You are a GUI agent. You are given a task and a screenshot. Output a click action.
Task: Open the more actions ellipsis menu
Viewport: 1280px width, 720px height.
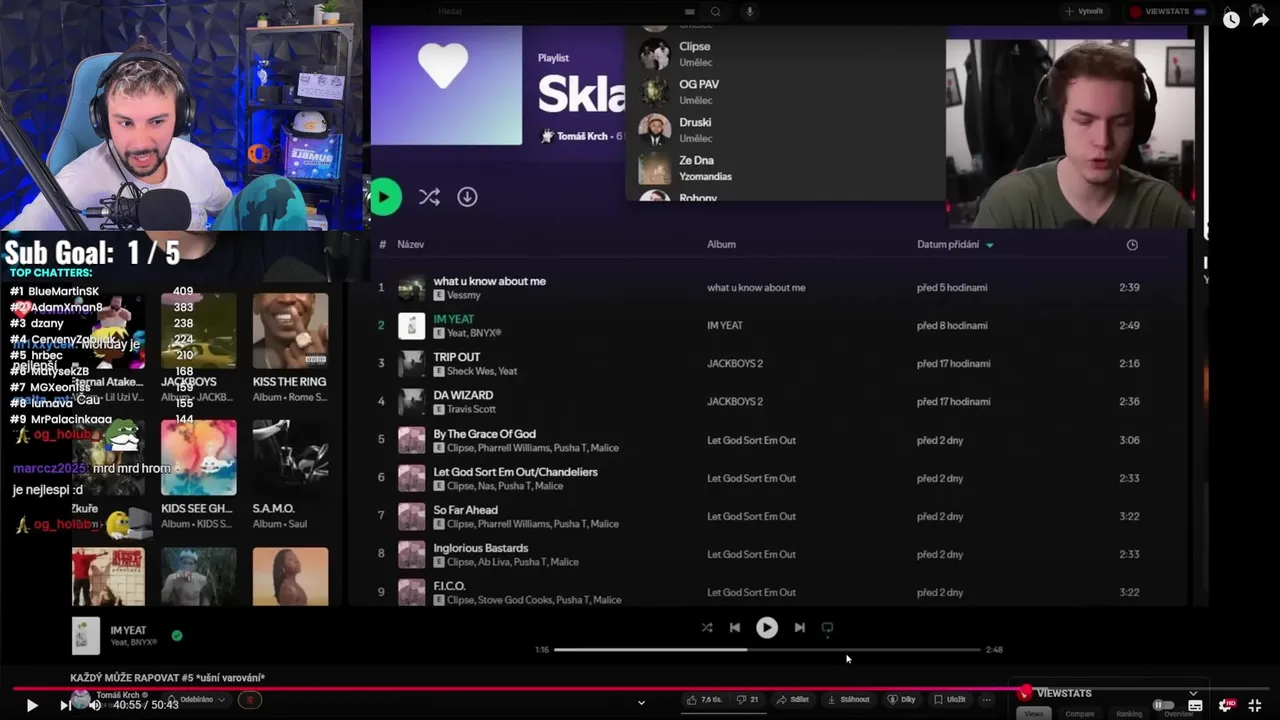click(986, 700)
